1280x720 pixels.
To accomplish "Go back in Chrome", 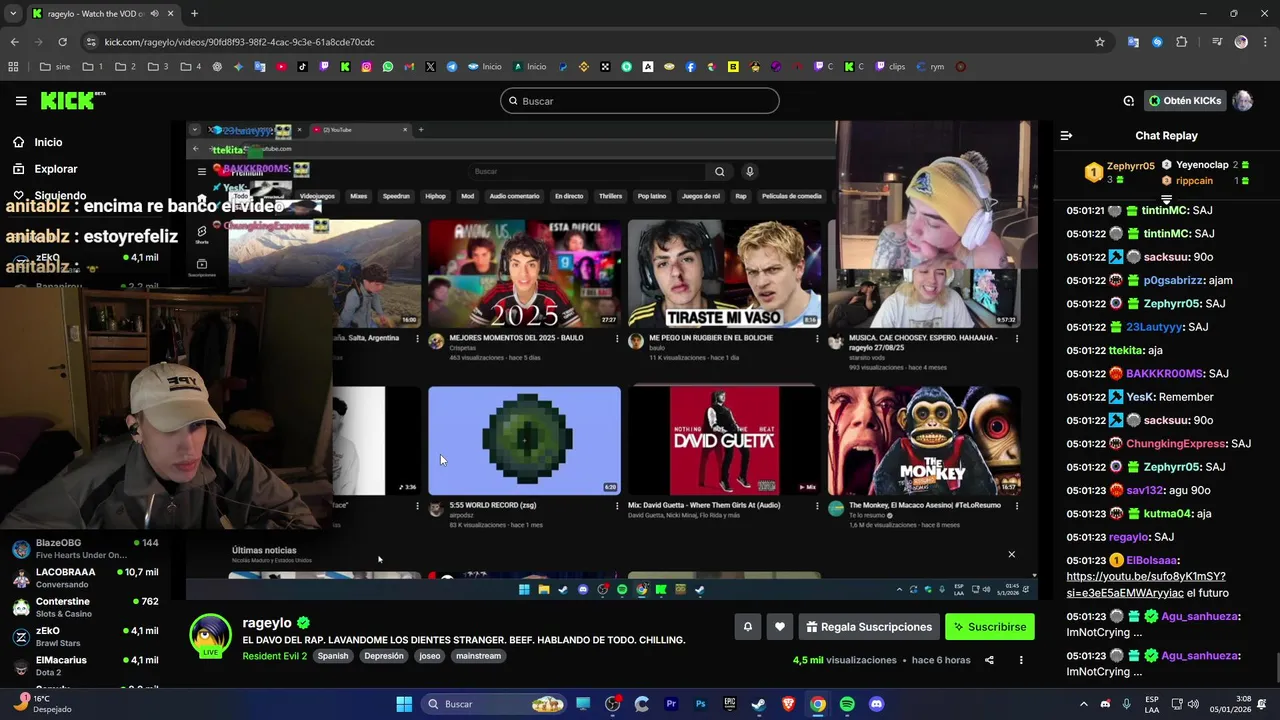I will point(14,42).
